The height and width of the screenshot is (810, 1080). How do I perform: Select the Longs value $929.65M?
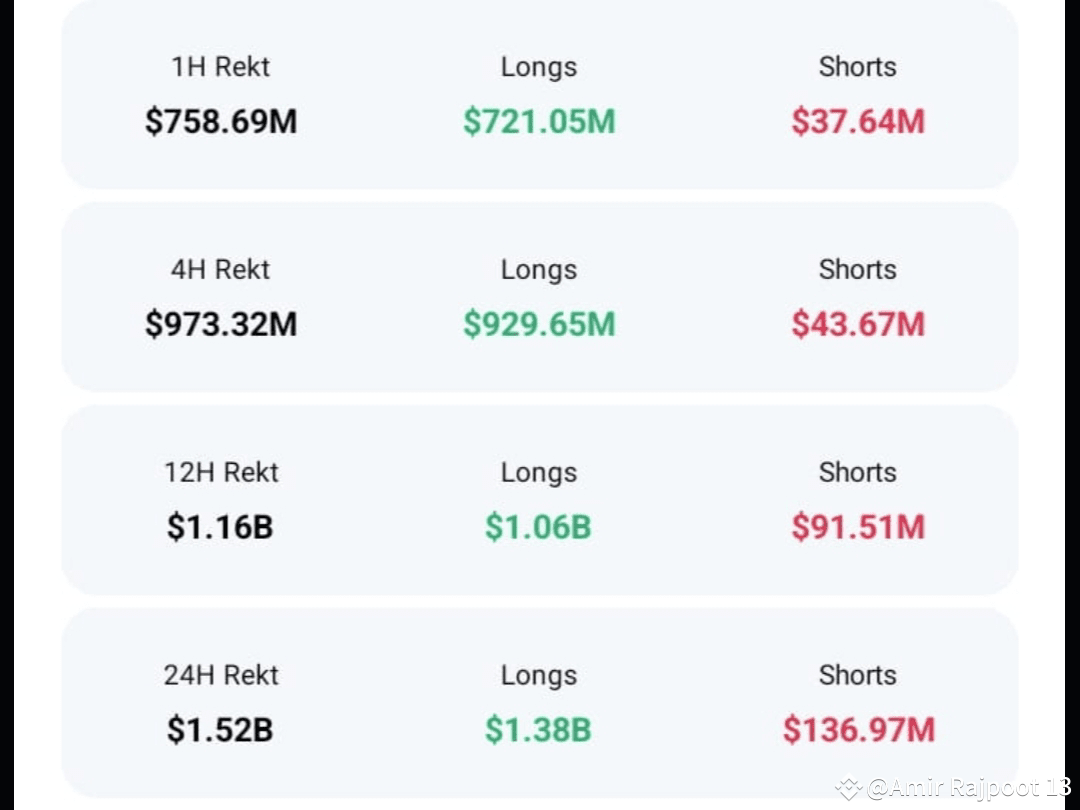tap(538, 324)
